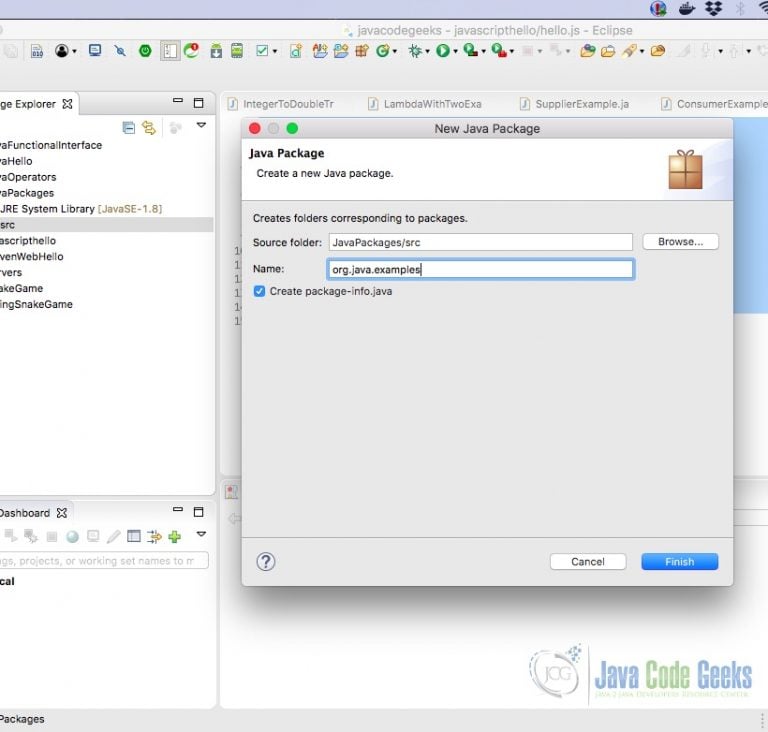Minimize the Package Explorer view

pyautogui.click(x=178, y=100)
